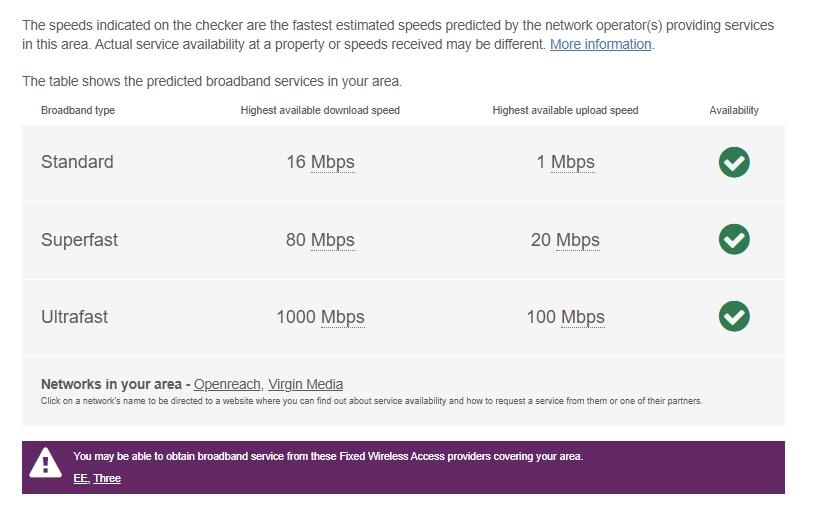Click the green availability checkmark for Superfast

734,239
